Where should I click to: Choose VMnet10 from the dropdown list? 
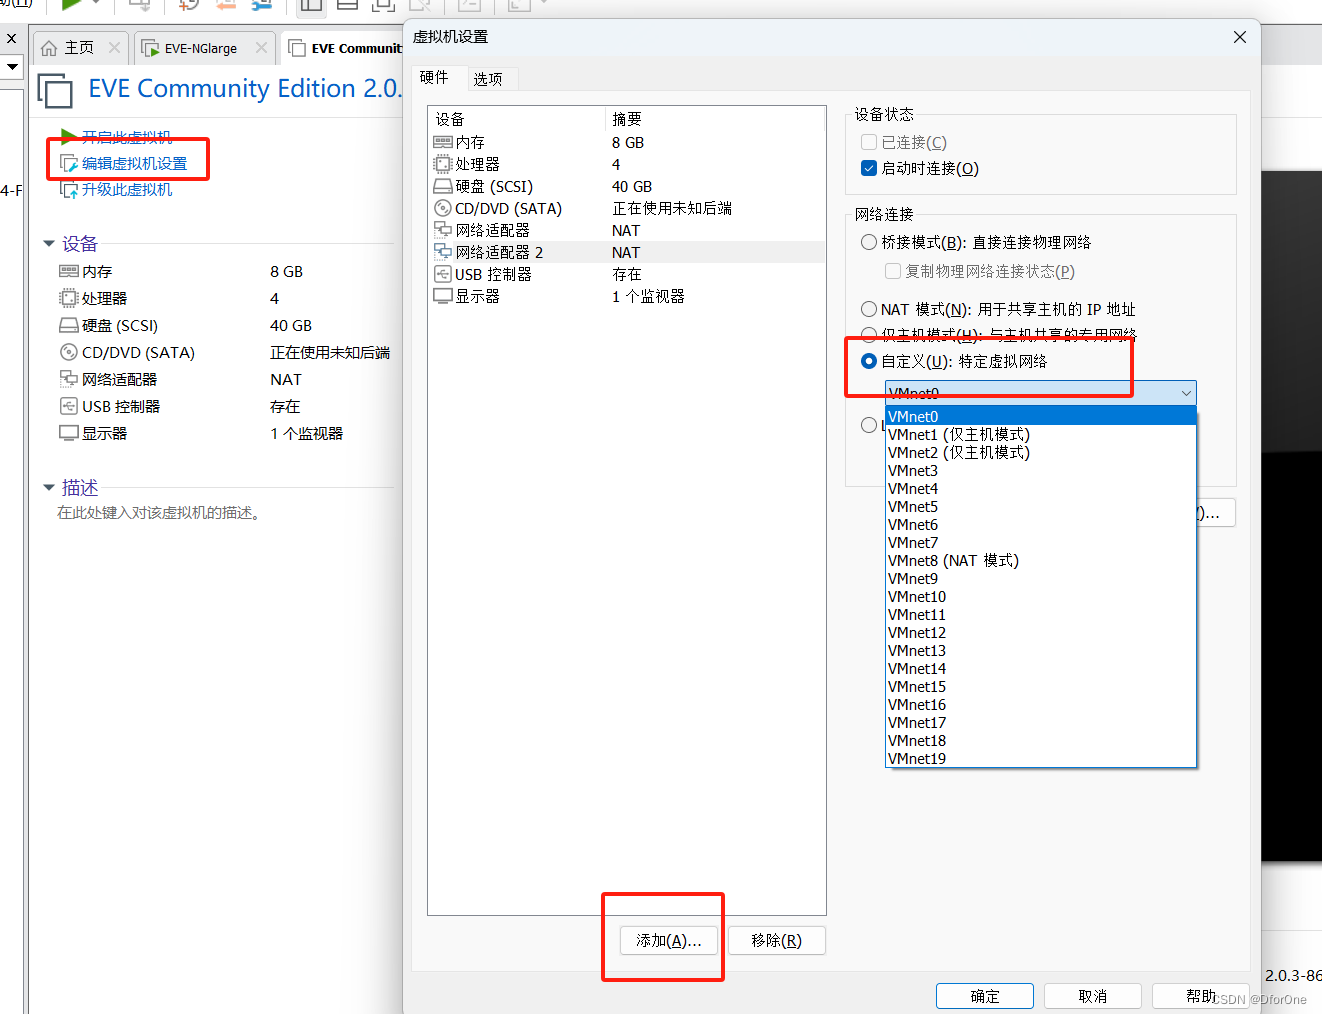[1041, 596]
